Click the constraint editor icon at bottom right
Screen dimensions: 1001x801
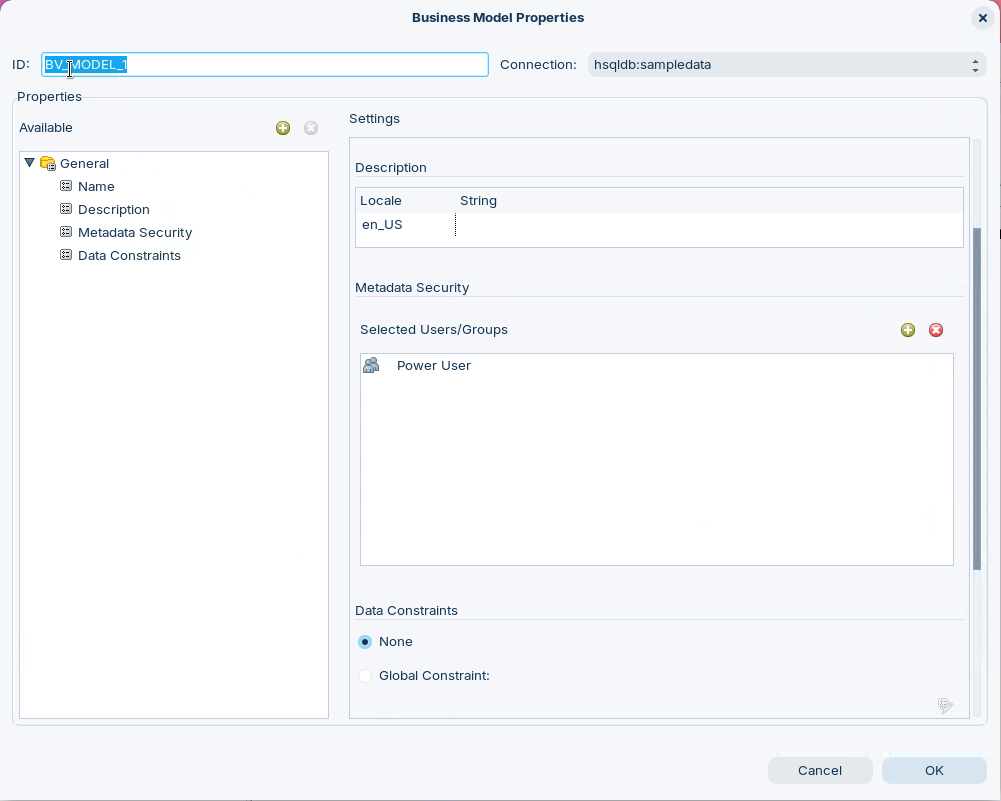tap(945, 706)
